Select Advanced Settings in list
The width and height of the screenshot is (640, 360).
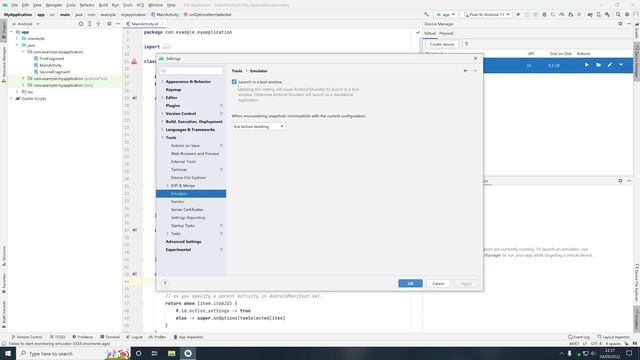pos(183,242)
